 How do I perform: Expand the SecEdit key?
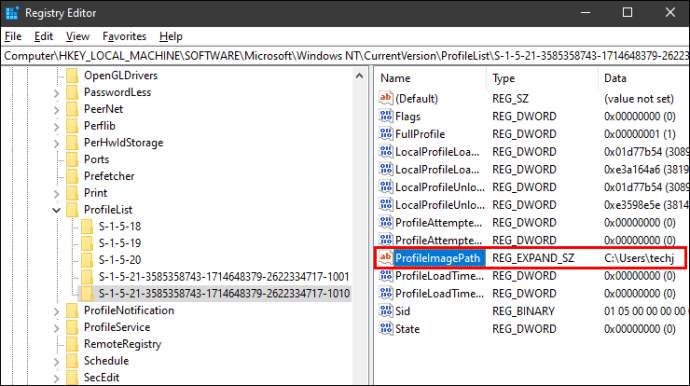pyautogui.click(x=56, y=378)
